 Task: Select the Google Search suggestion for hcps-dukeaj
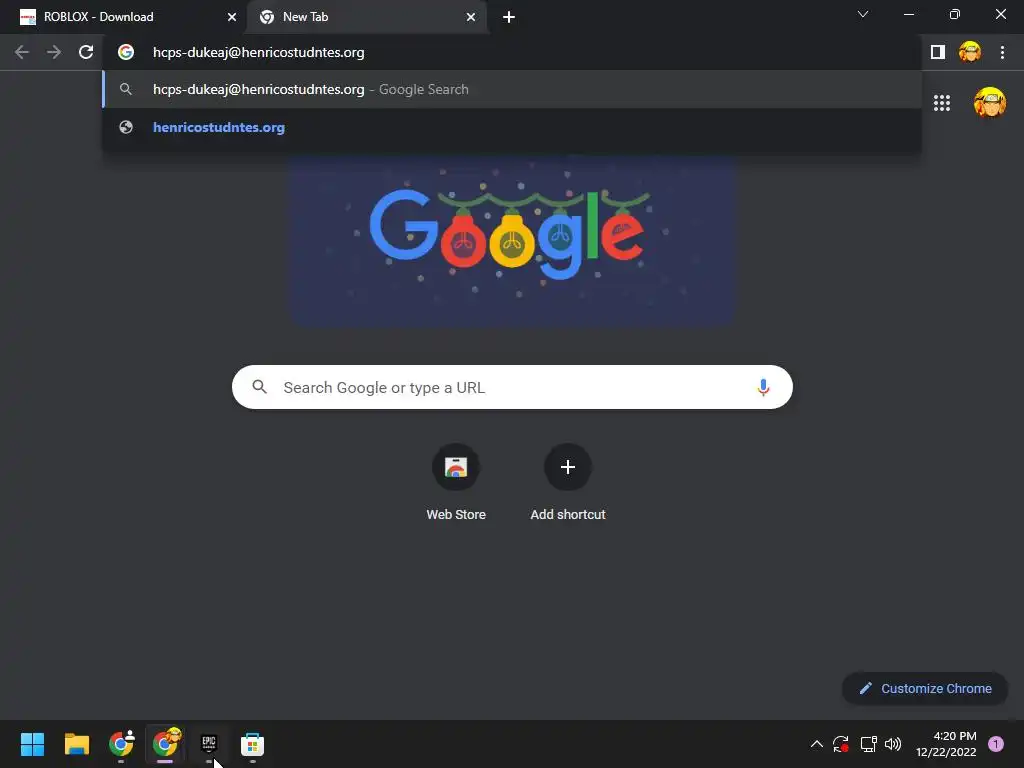pos(512,89)
